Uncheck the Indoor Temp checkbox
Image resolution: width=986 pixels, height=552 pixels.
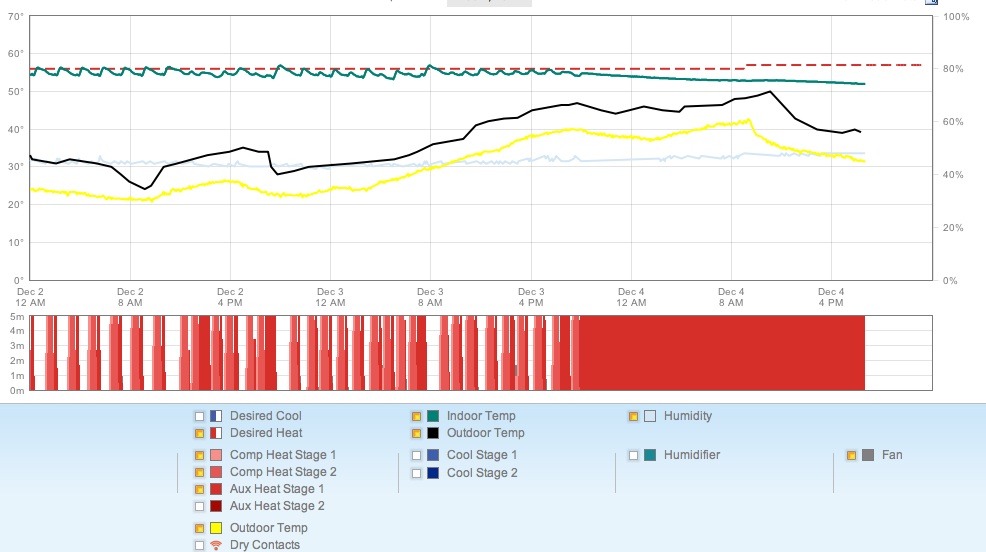[x=416, y=416]
